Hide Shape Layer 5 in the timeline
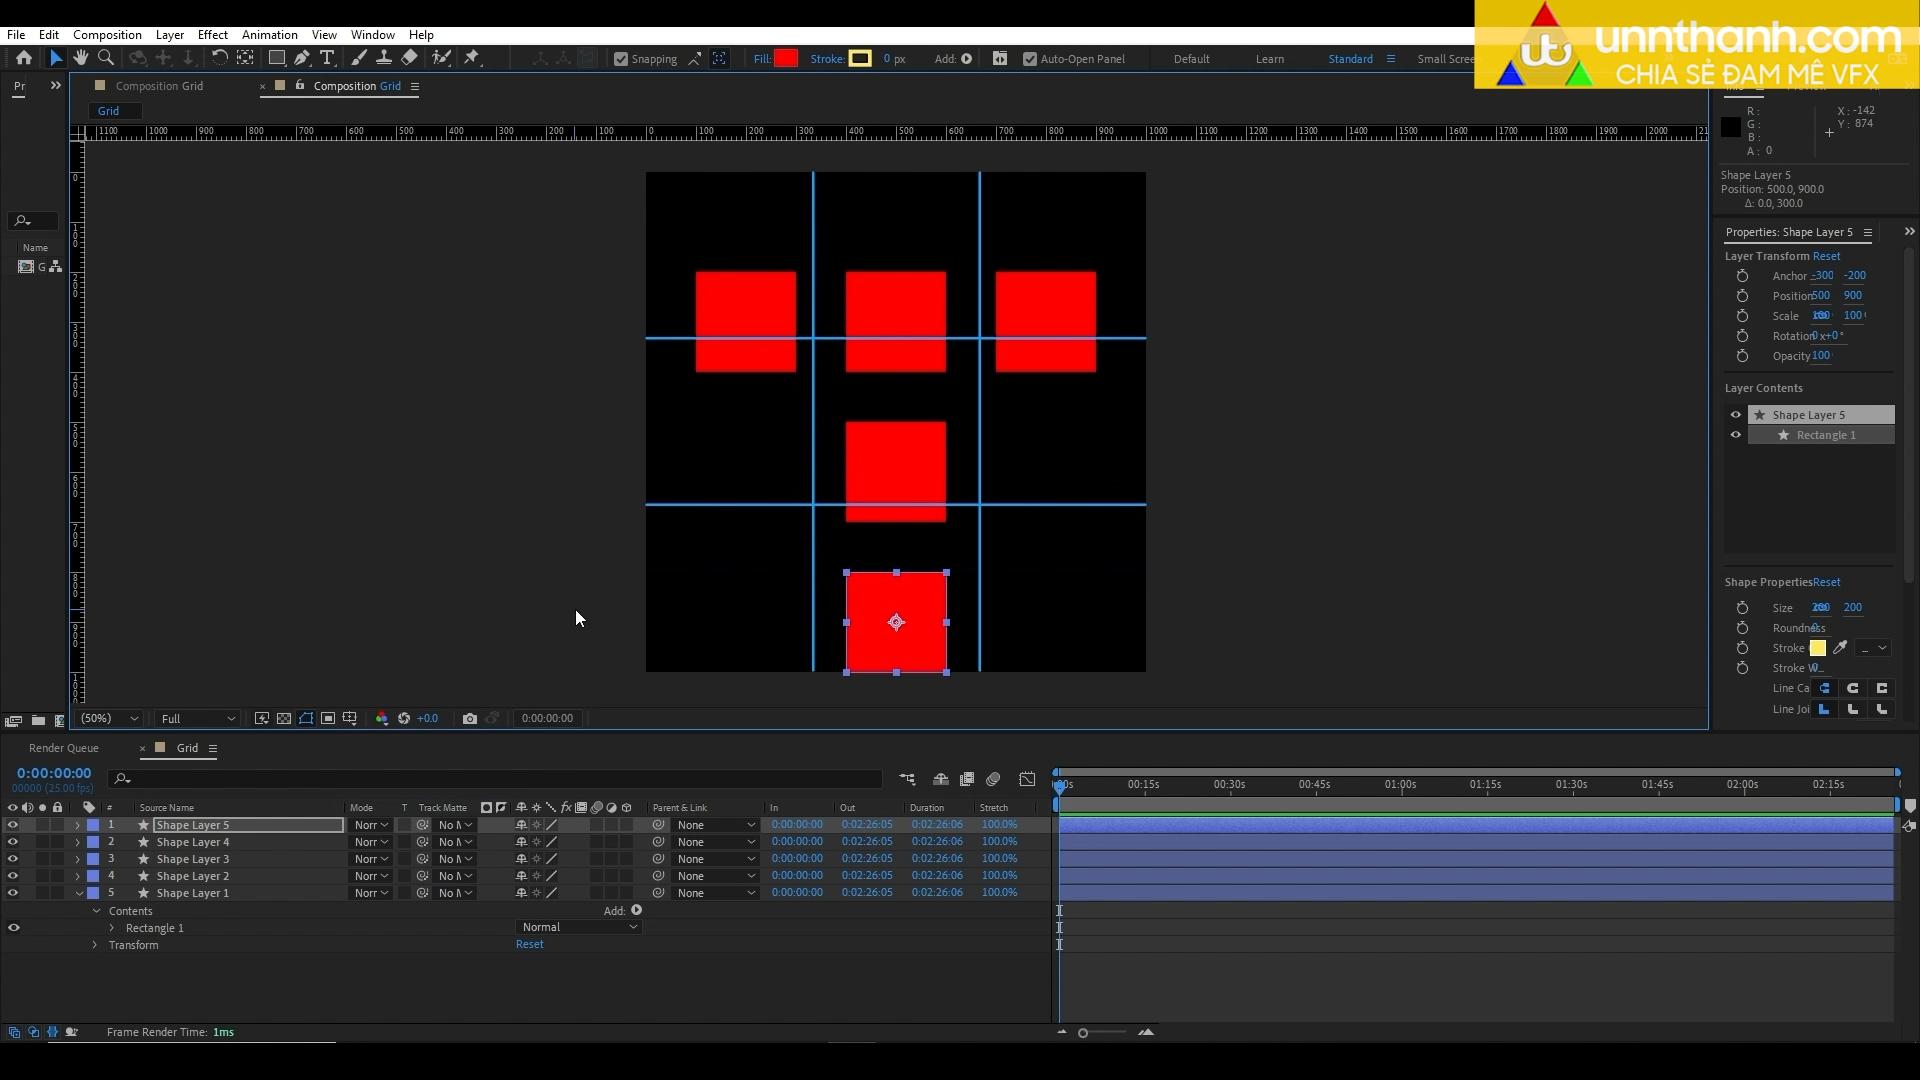The height and width of the screenshot is (1080, 1920). coord(13,826)
